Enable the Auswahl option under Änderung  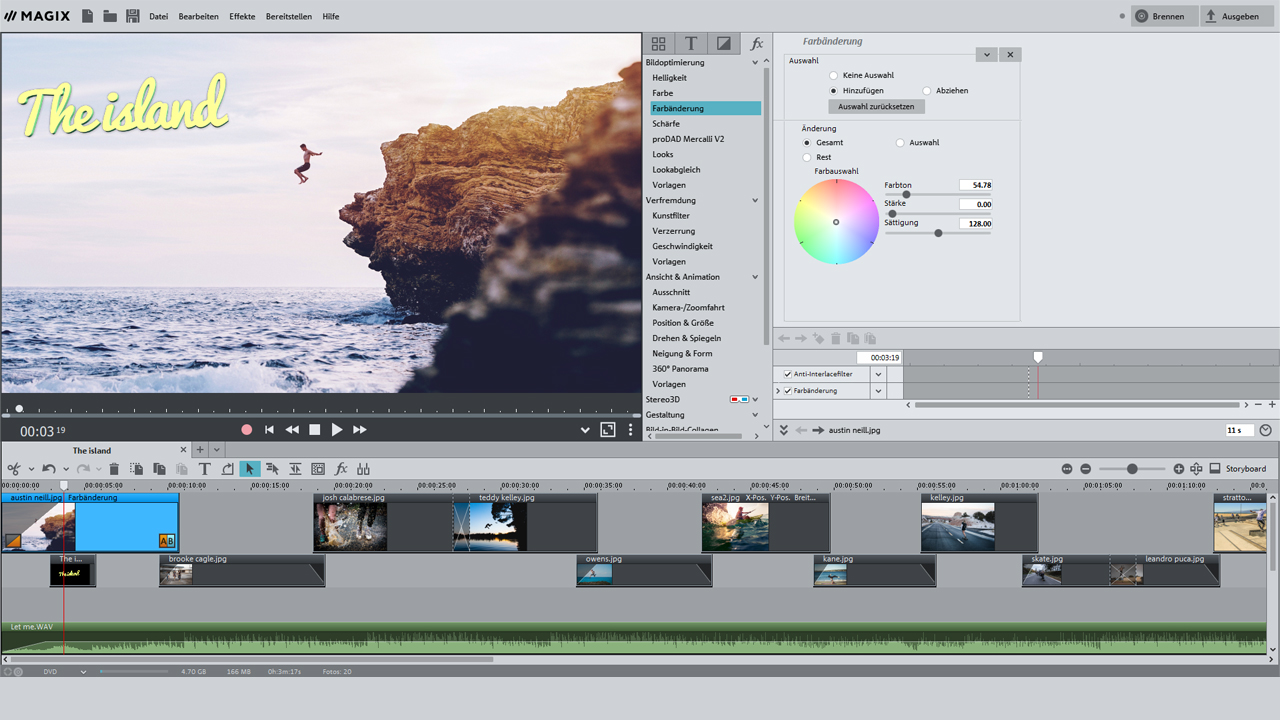click(900, 142)
